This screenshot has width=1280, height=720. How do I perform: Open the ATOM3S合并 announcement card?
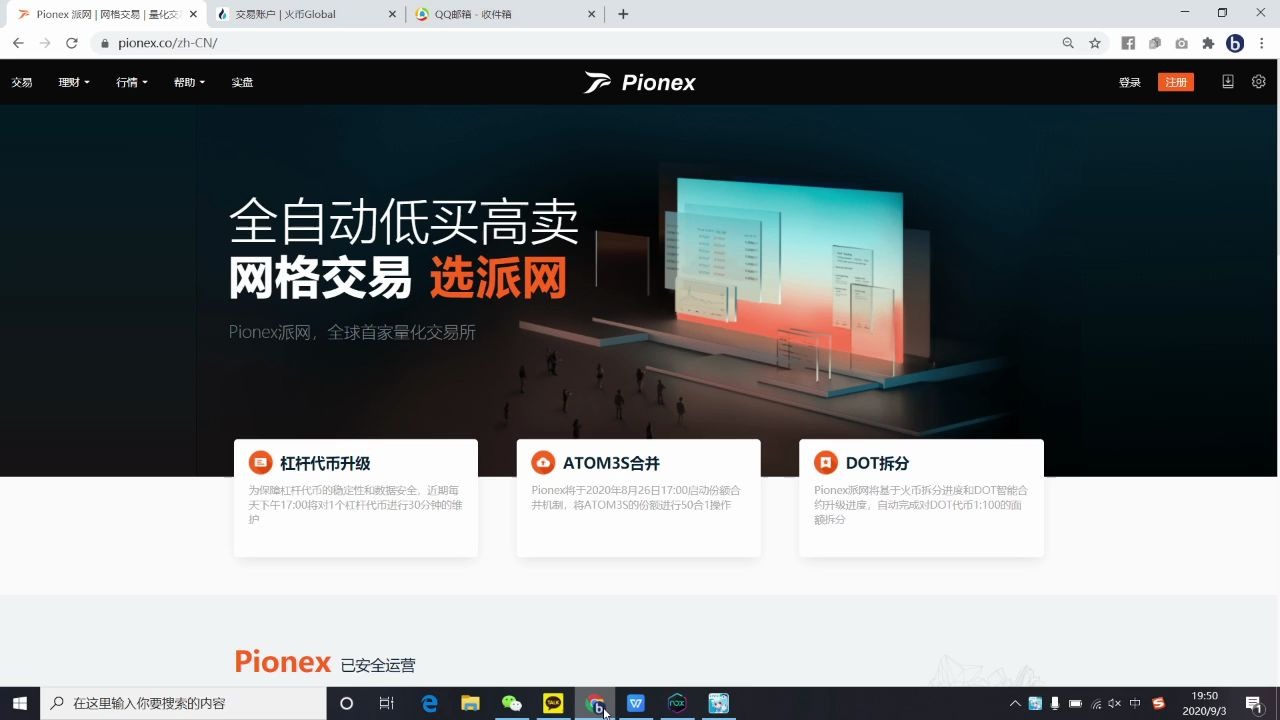click(639, 498)
